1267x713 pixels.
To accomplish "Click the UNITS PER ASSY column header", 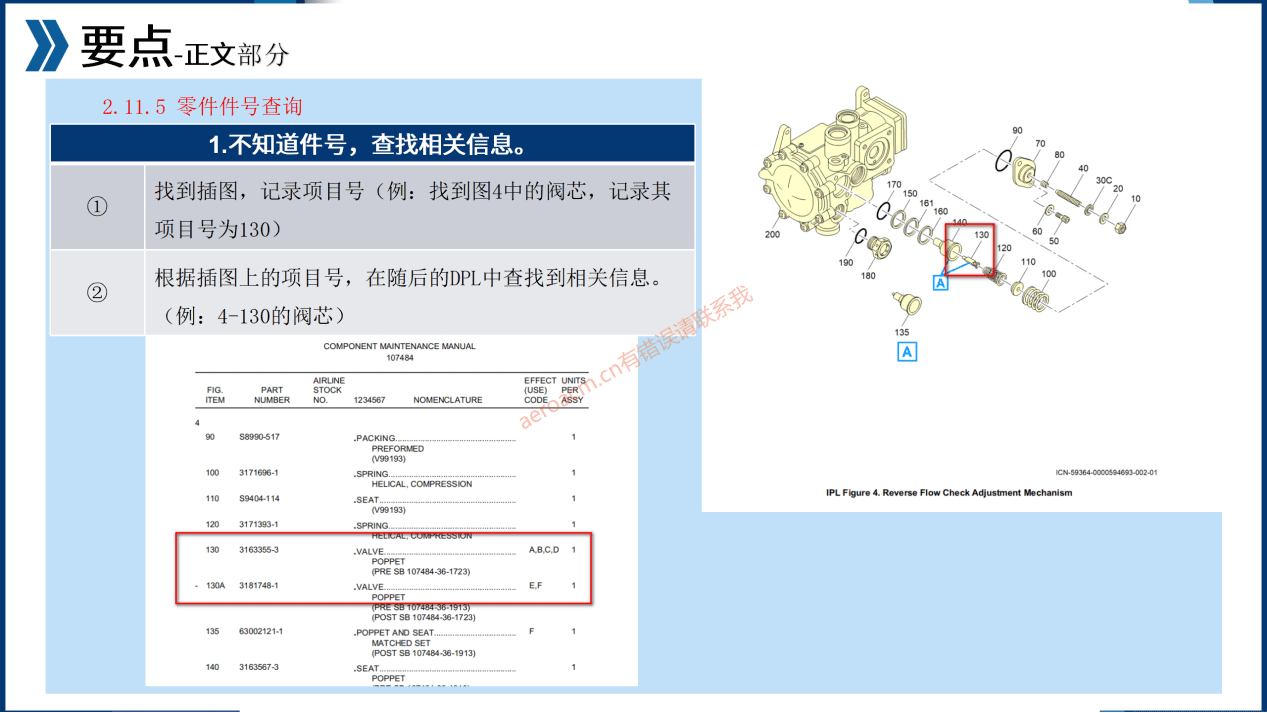I will [x=573, y=390].
